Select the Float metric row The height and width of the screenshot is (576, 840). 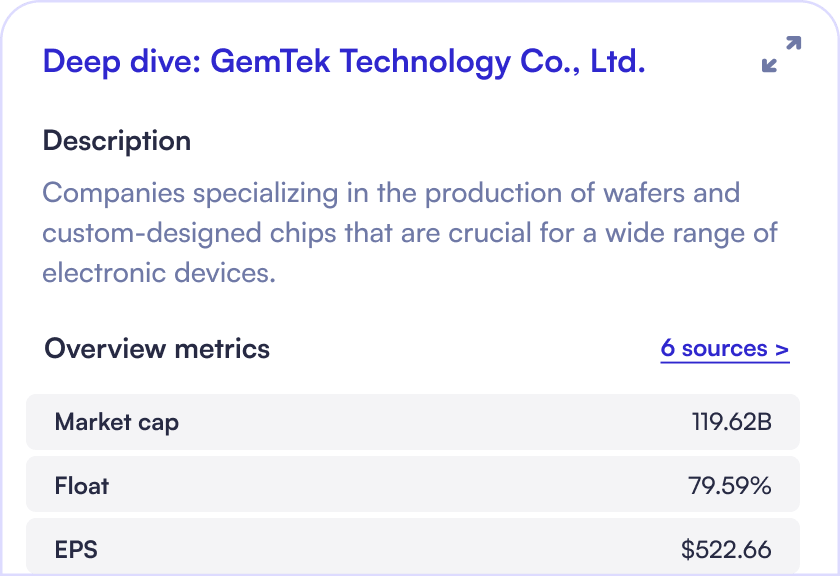tap(413, 486)
